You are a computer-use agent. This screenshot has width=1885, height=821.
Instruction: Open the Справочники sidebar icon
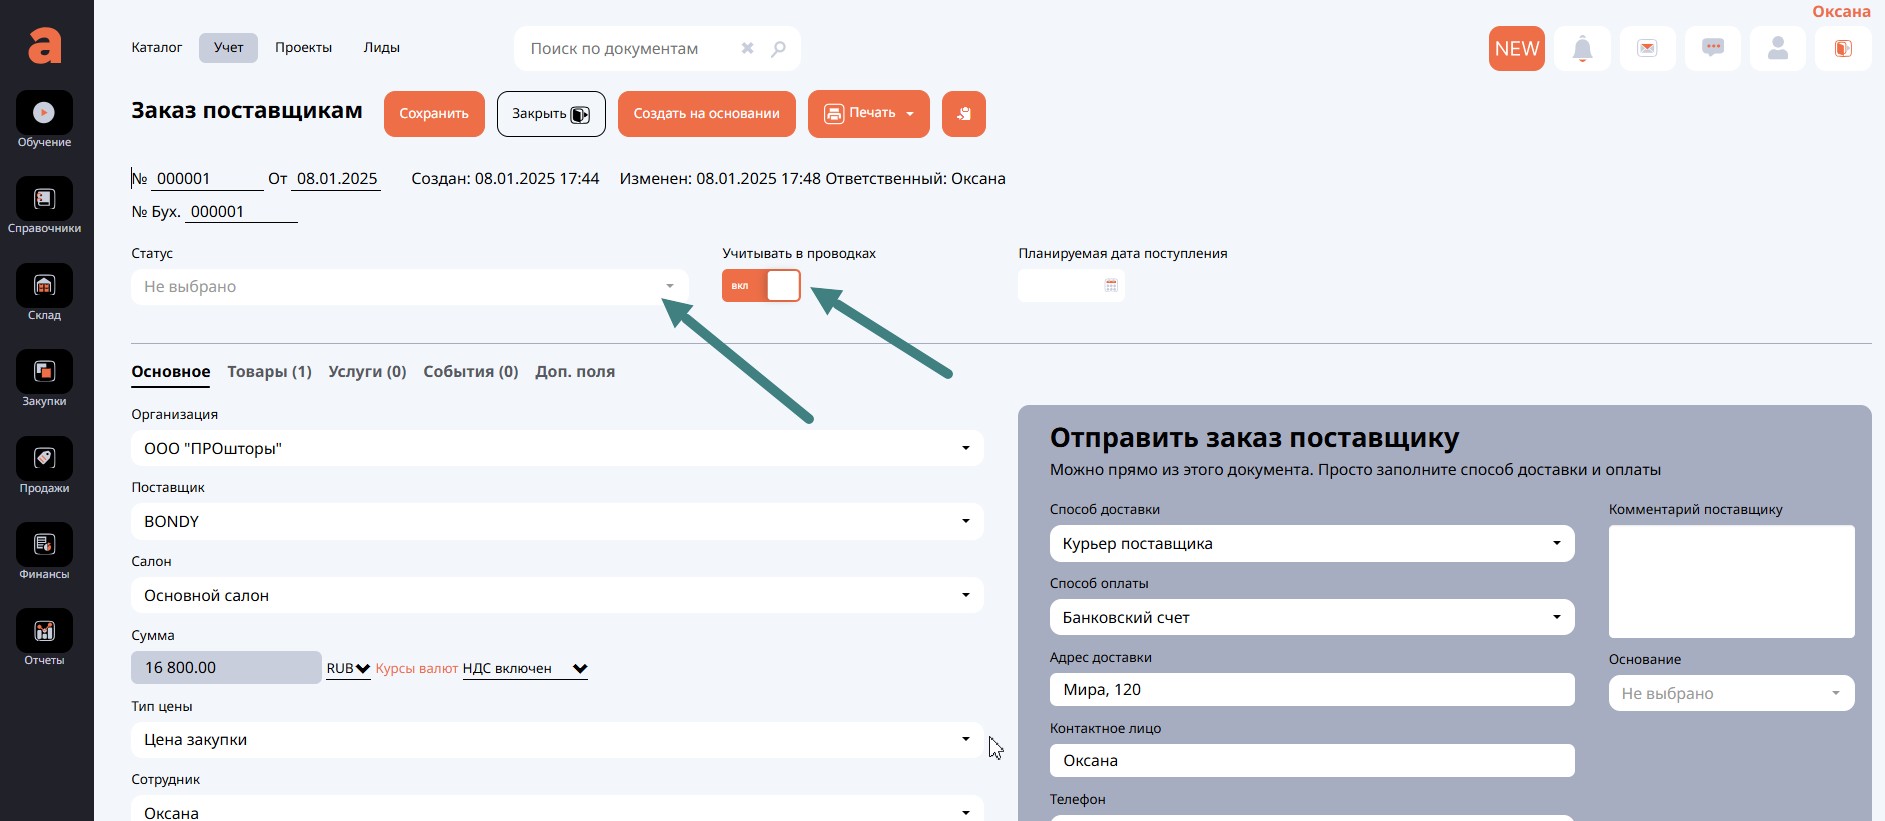pyautogui.click(x=44, y=200)
